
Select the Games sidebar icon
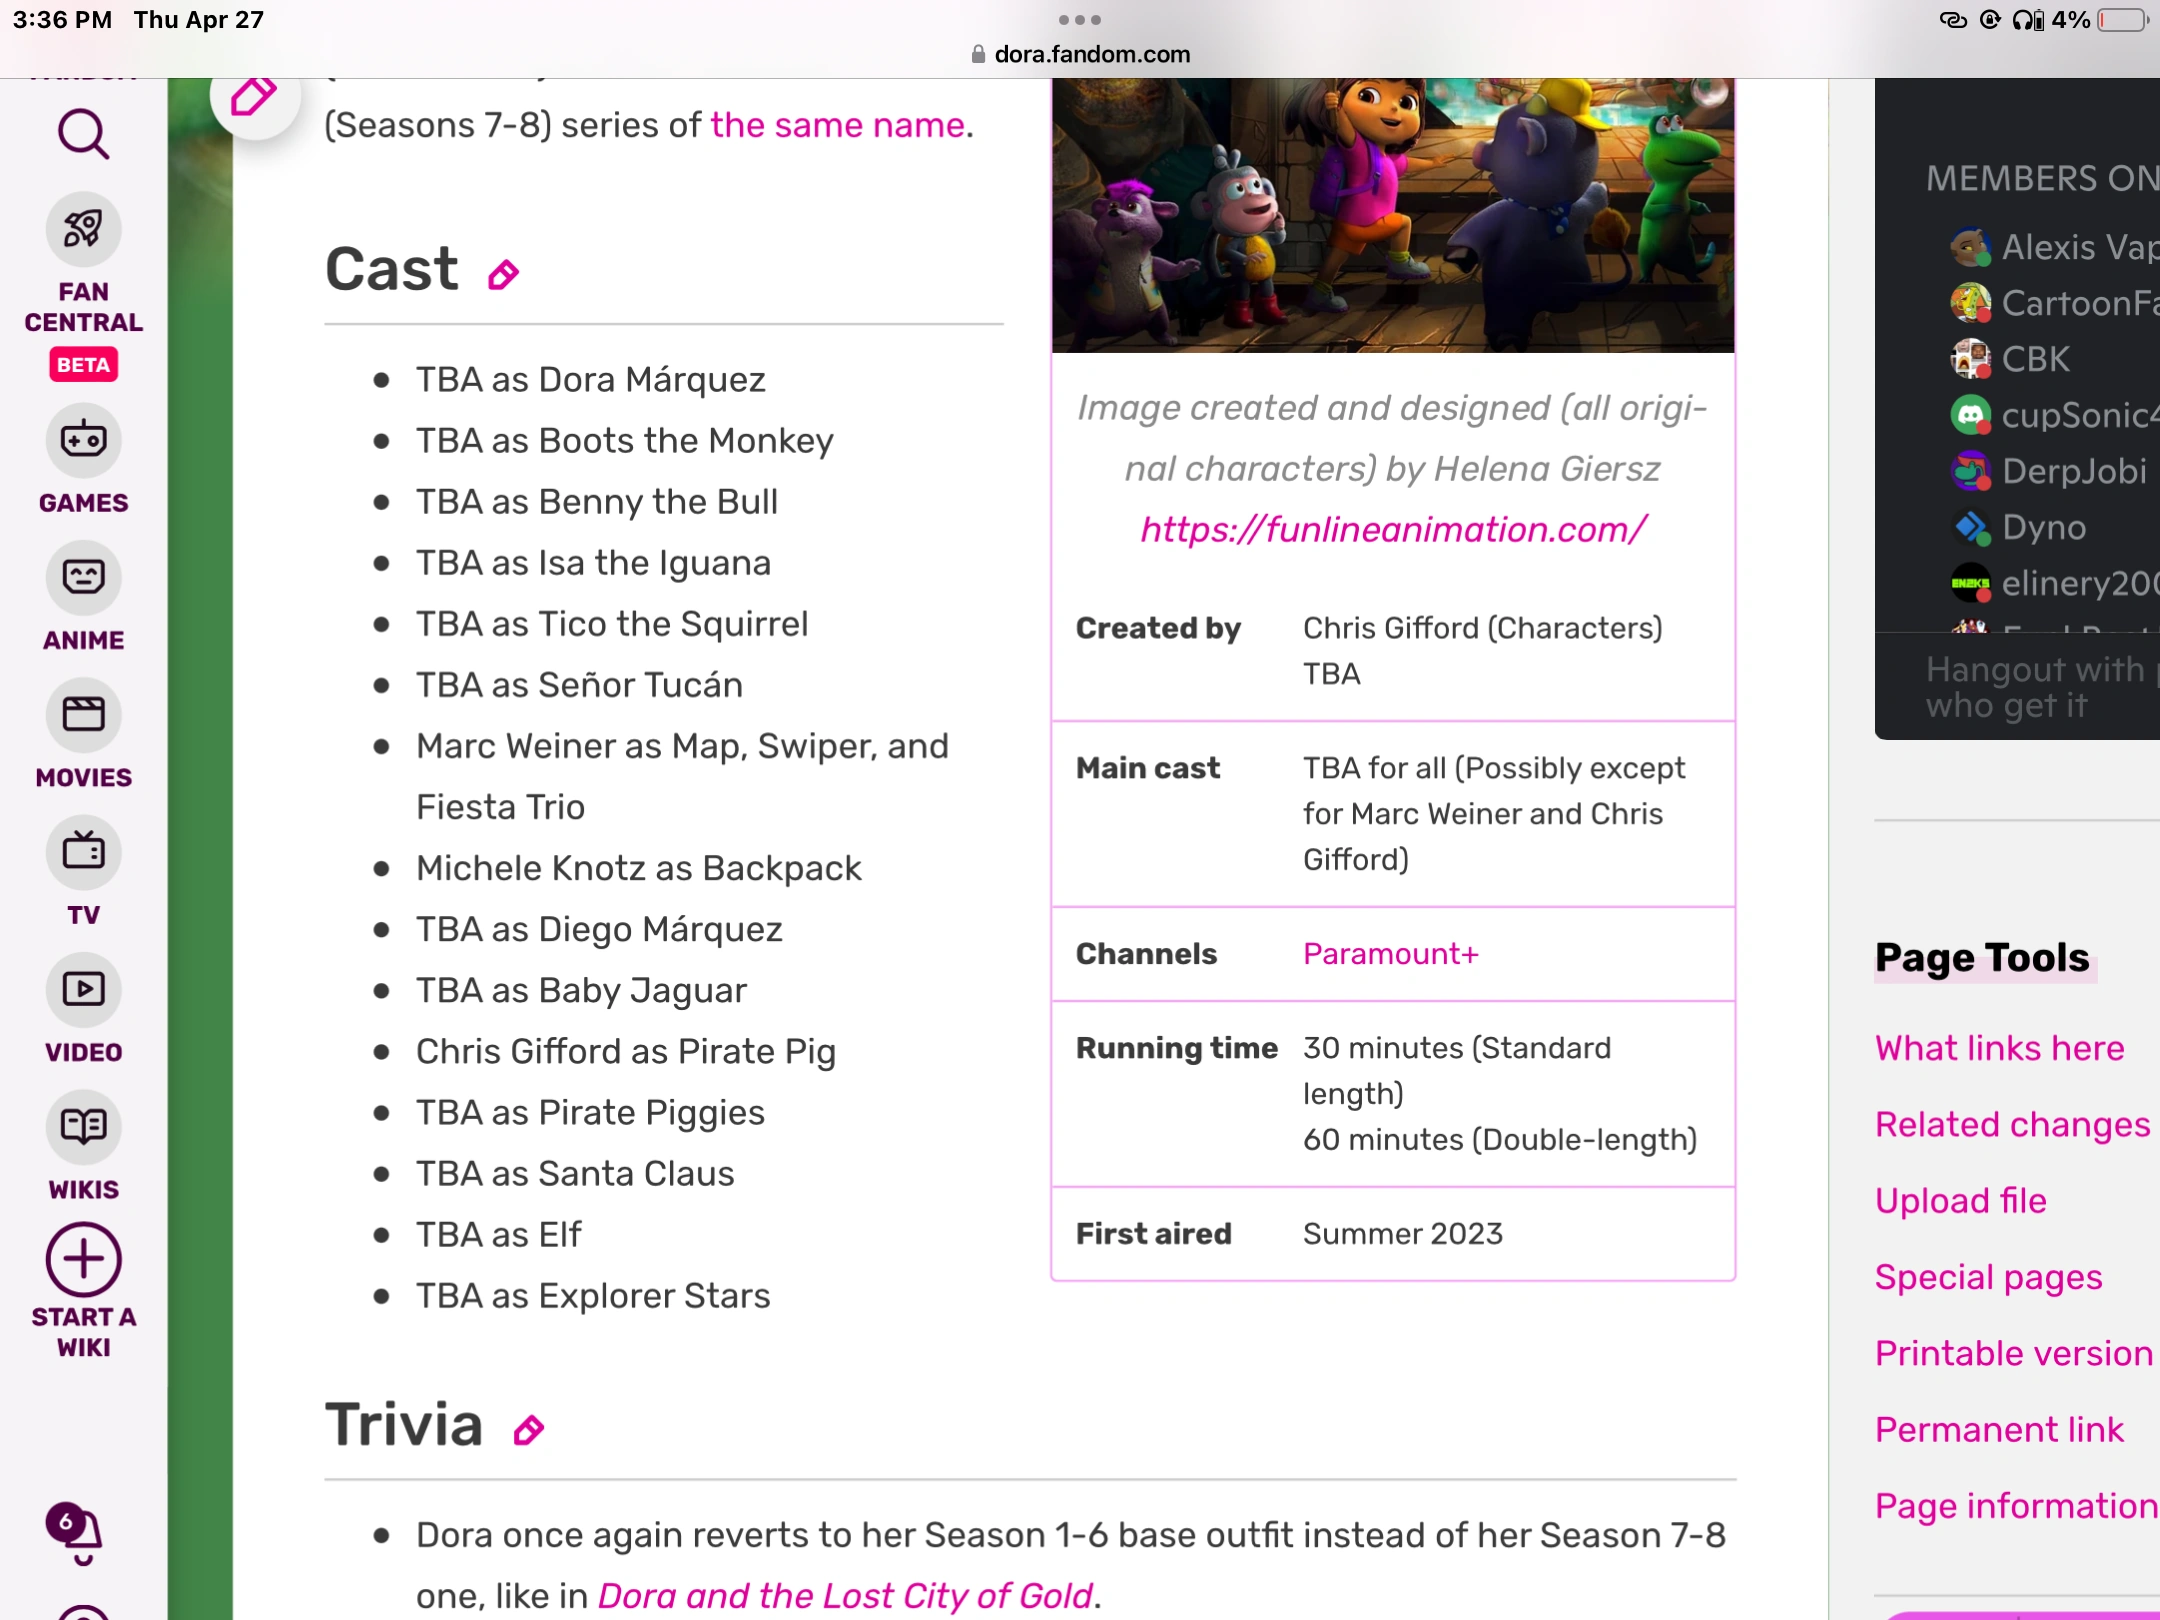click(84, 440)
